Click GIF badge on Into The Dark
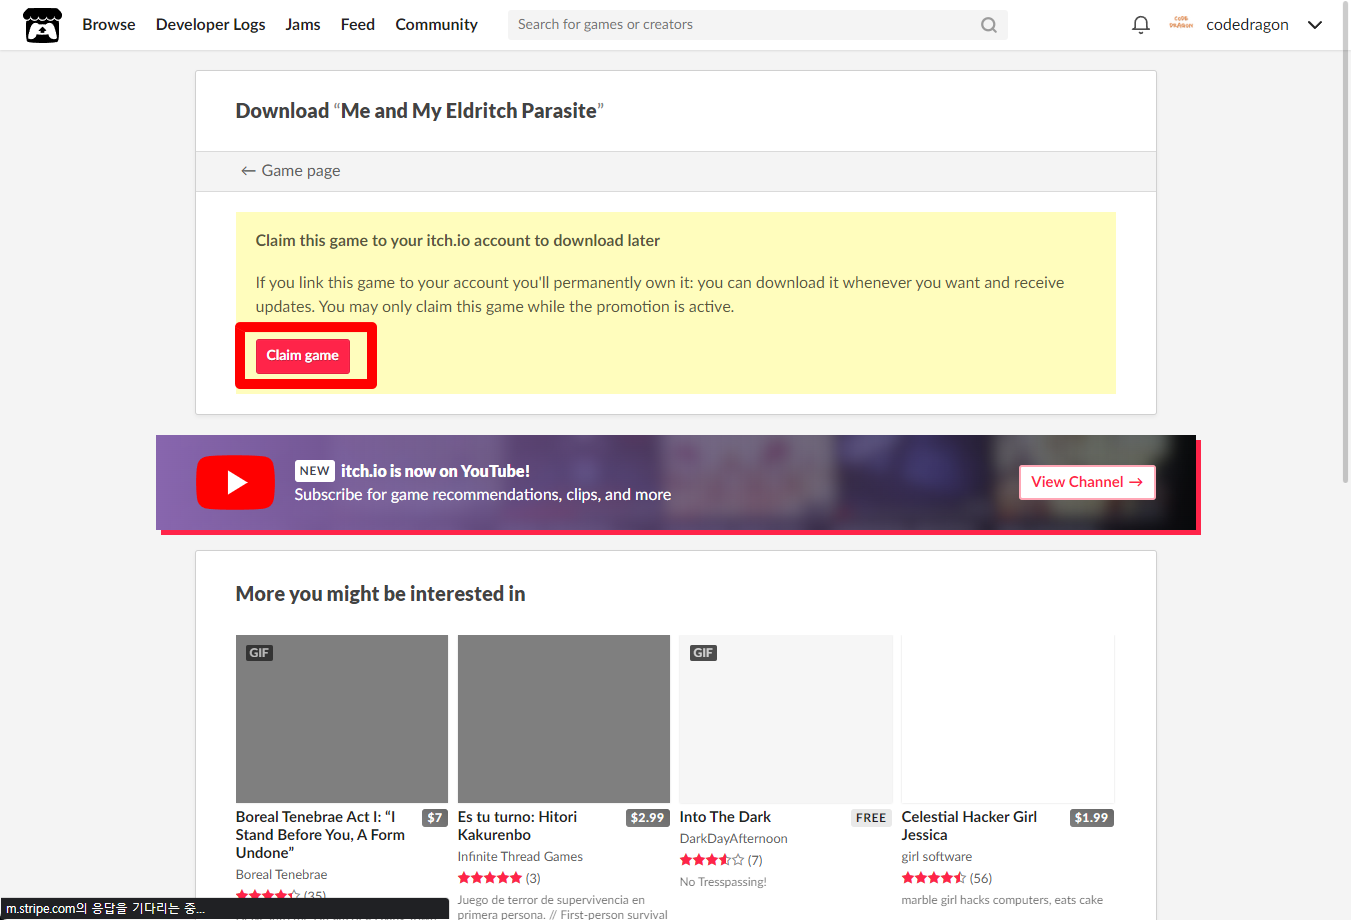1351x920 pixels. 703,653
